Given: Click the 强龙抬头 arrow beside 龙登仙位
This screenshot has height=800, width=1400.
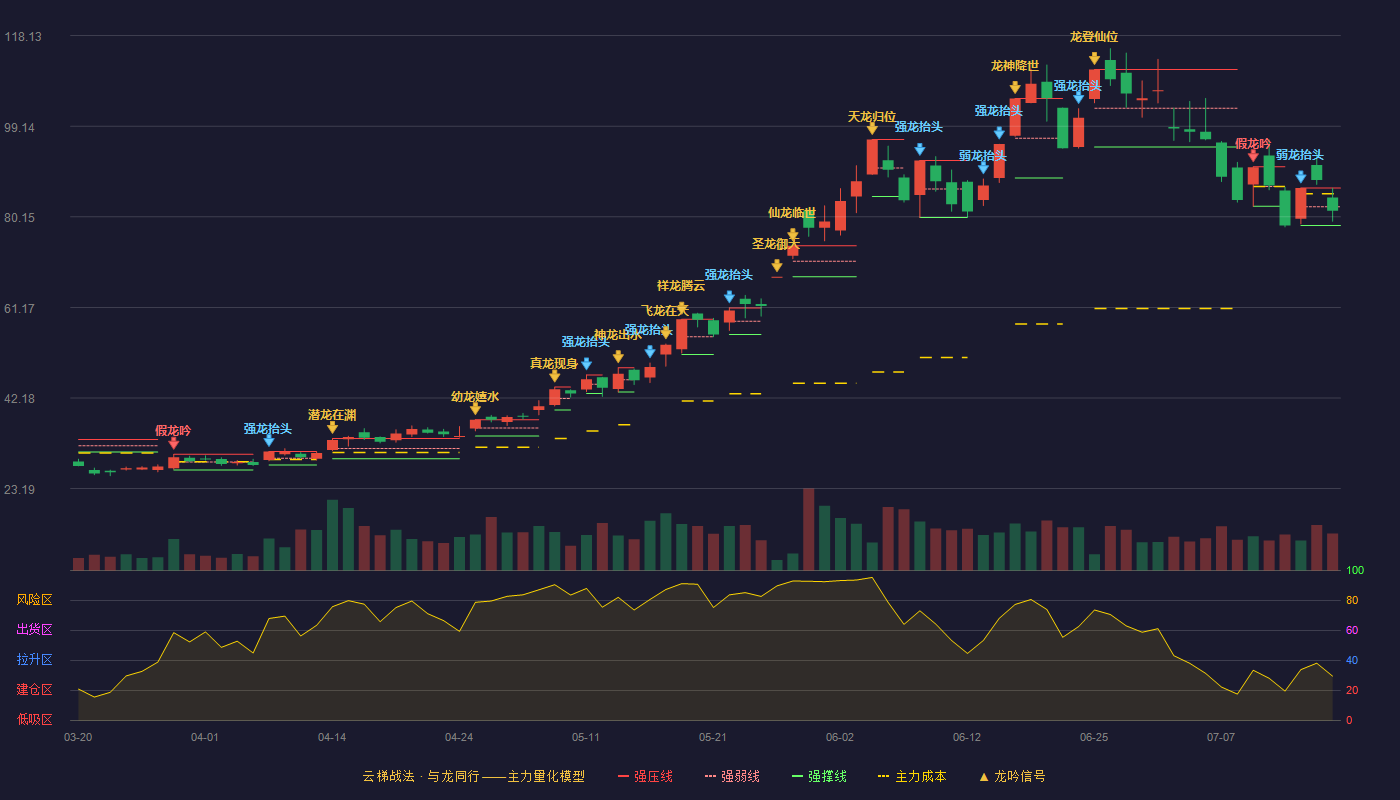Looking at the screenshot, I should point(1078,98).
